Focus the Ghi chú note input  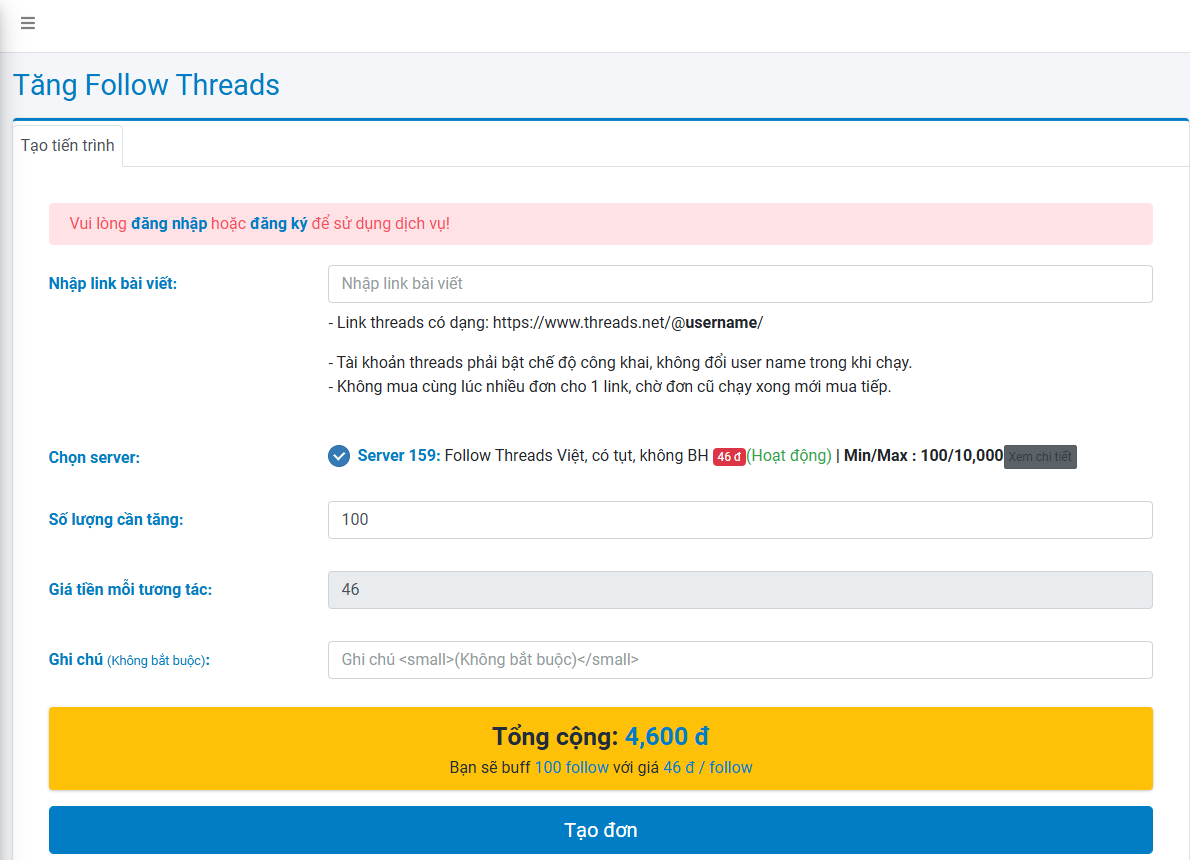click(x=740, y=660)
